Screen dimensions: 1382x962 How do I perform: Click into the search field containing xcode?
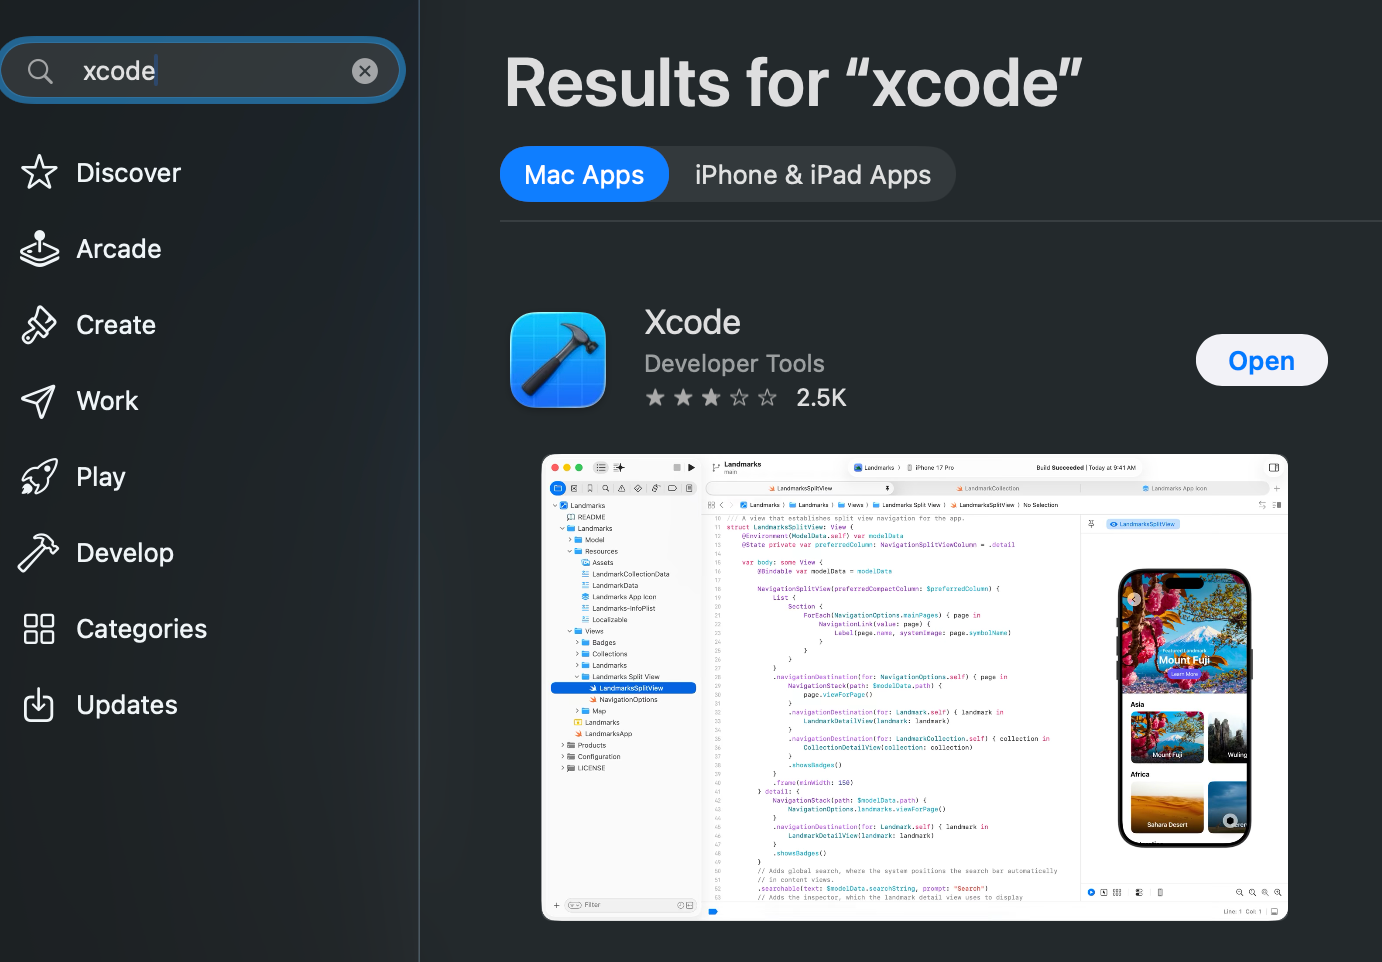point(201,71)
